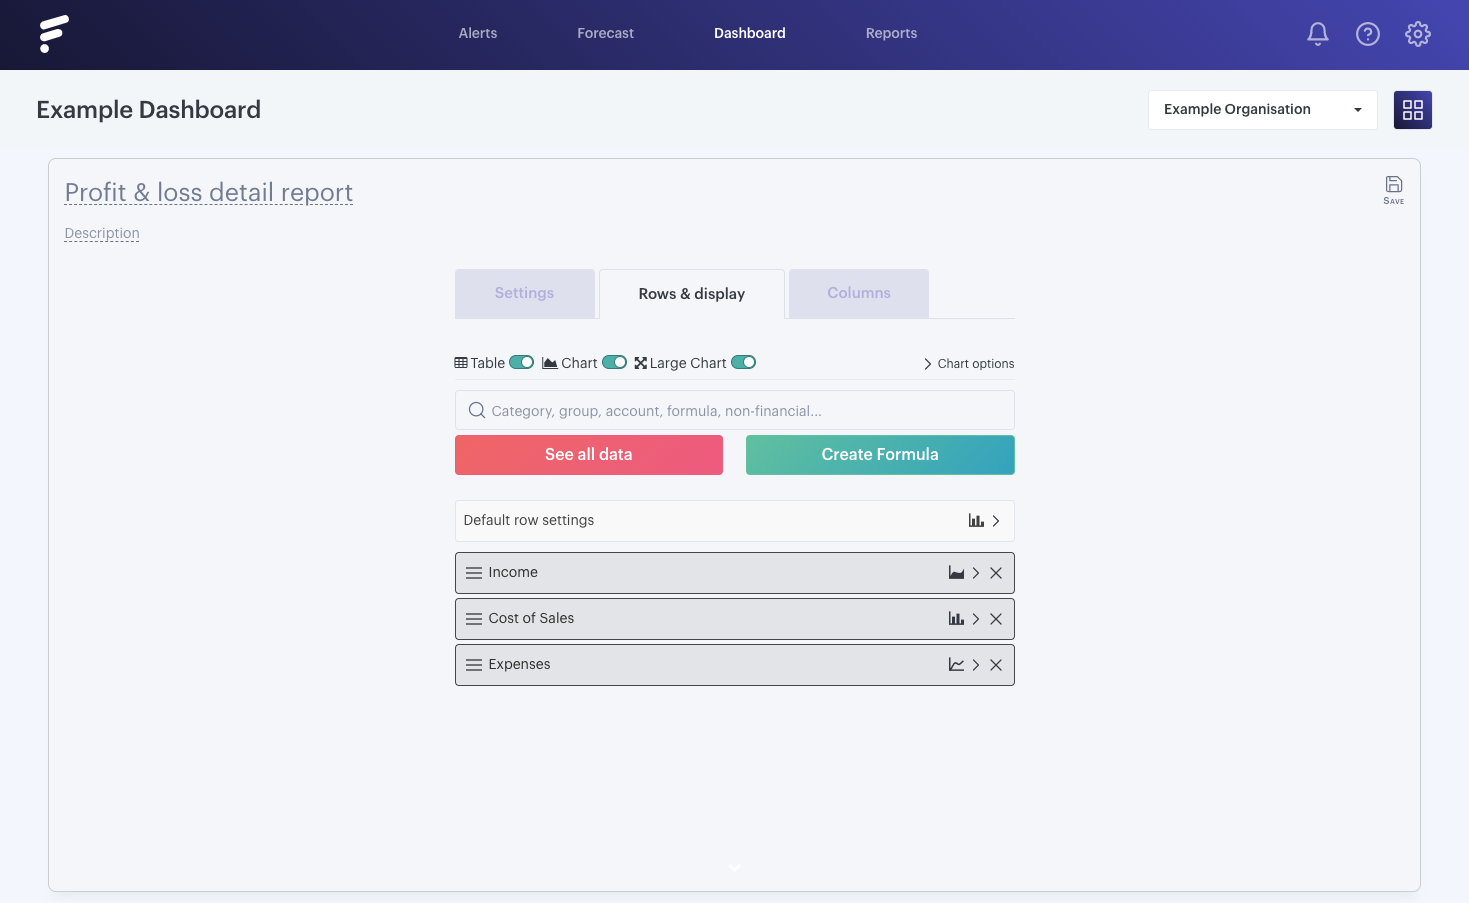Expand Chart options
Image resolution: width=1469 pixels, height=903 pixels.
click(968, 364)
